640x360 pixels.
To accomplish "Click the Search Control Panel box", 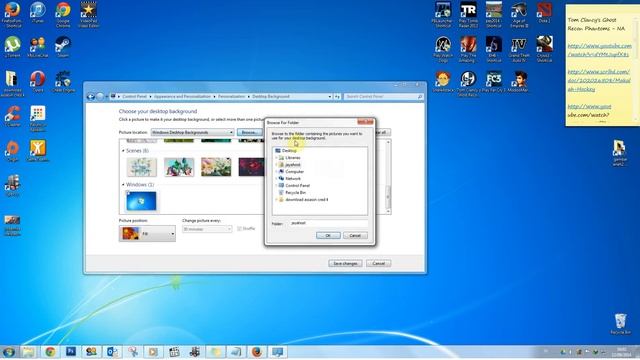I will point(383,97).
